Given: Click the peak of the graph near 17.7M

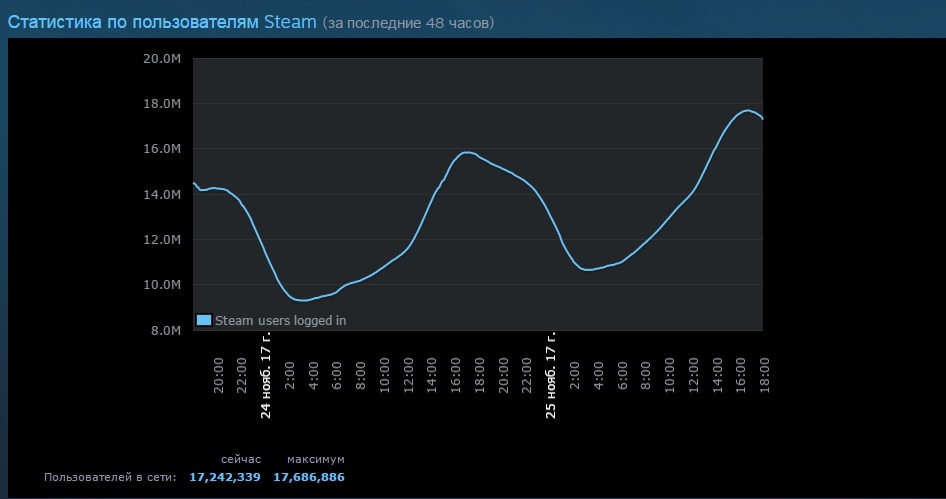Looking at the screenshot, I should coord(747,110).
